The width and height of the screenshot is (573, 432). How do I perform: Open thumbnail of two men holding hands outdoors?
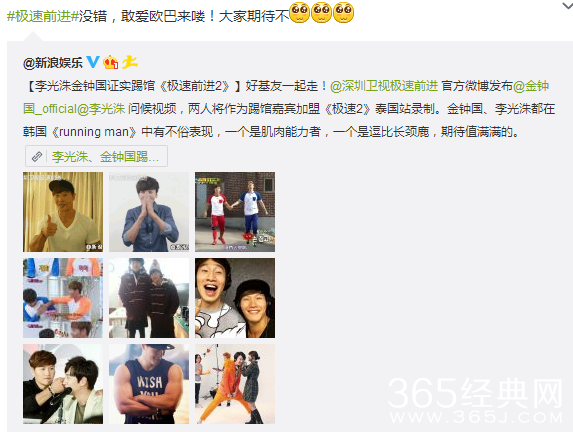click(x=235, y=212)
